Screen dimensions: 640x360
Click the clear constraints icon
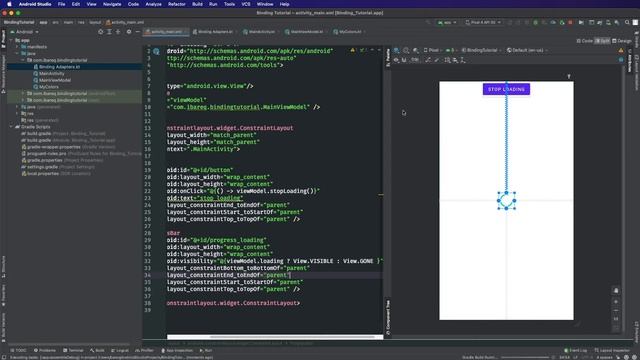(428, 60)
